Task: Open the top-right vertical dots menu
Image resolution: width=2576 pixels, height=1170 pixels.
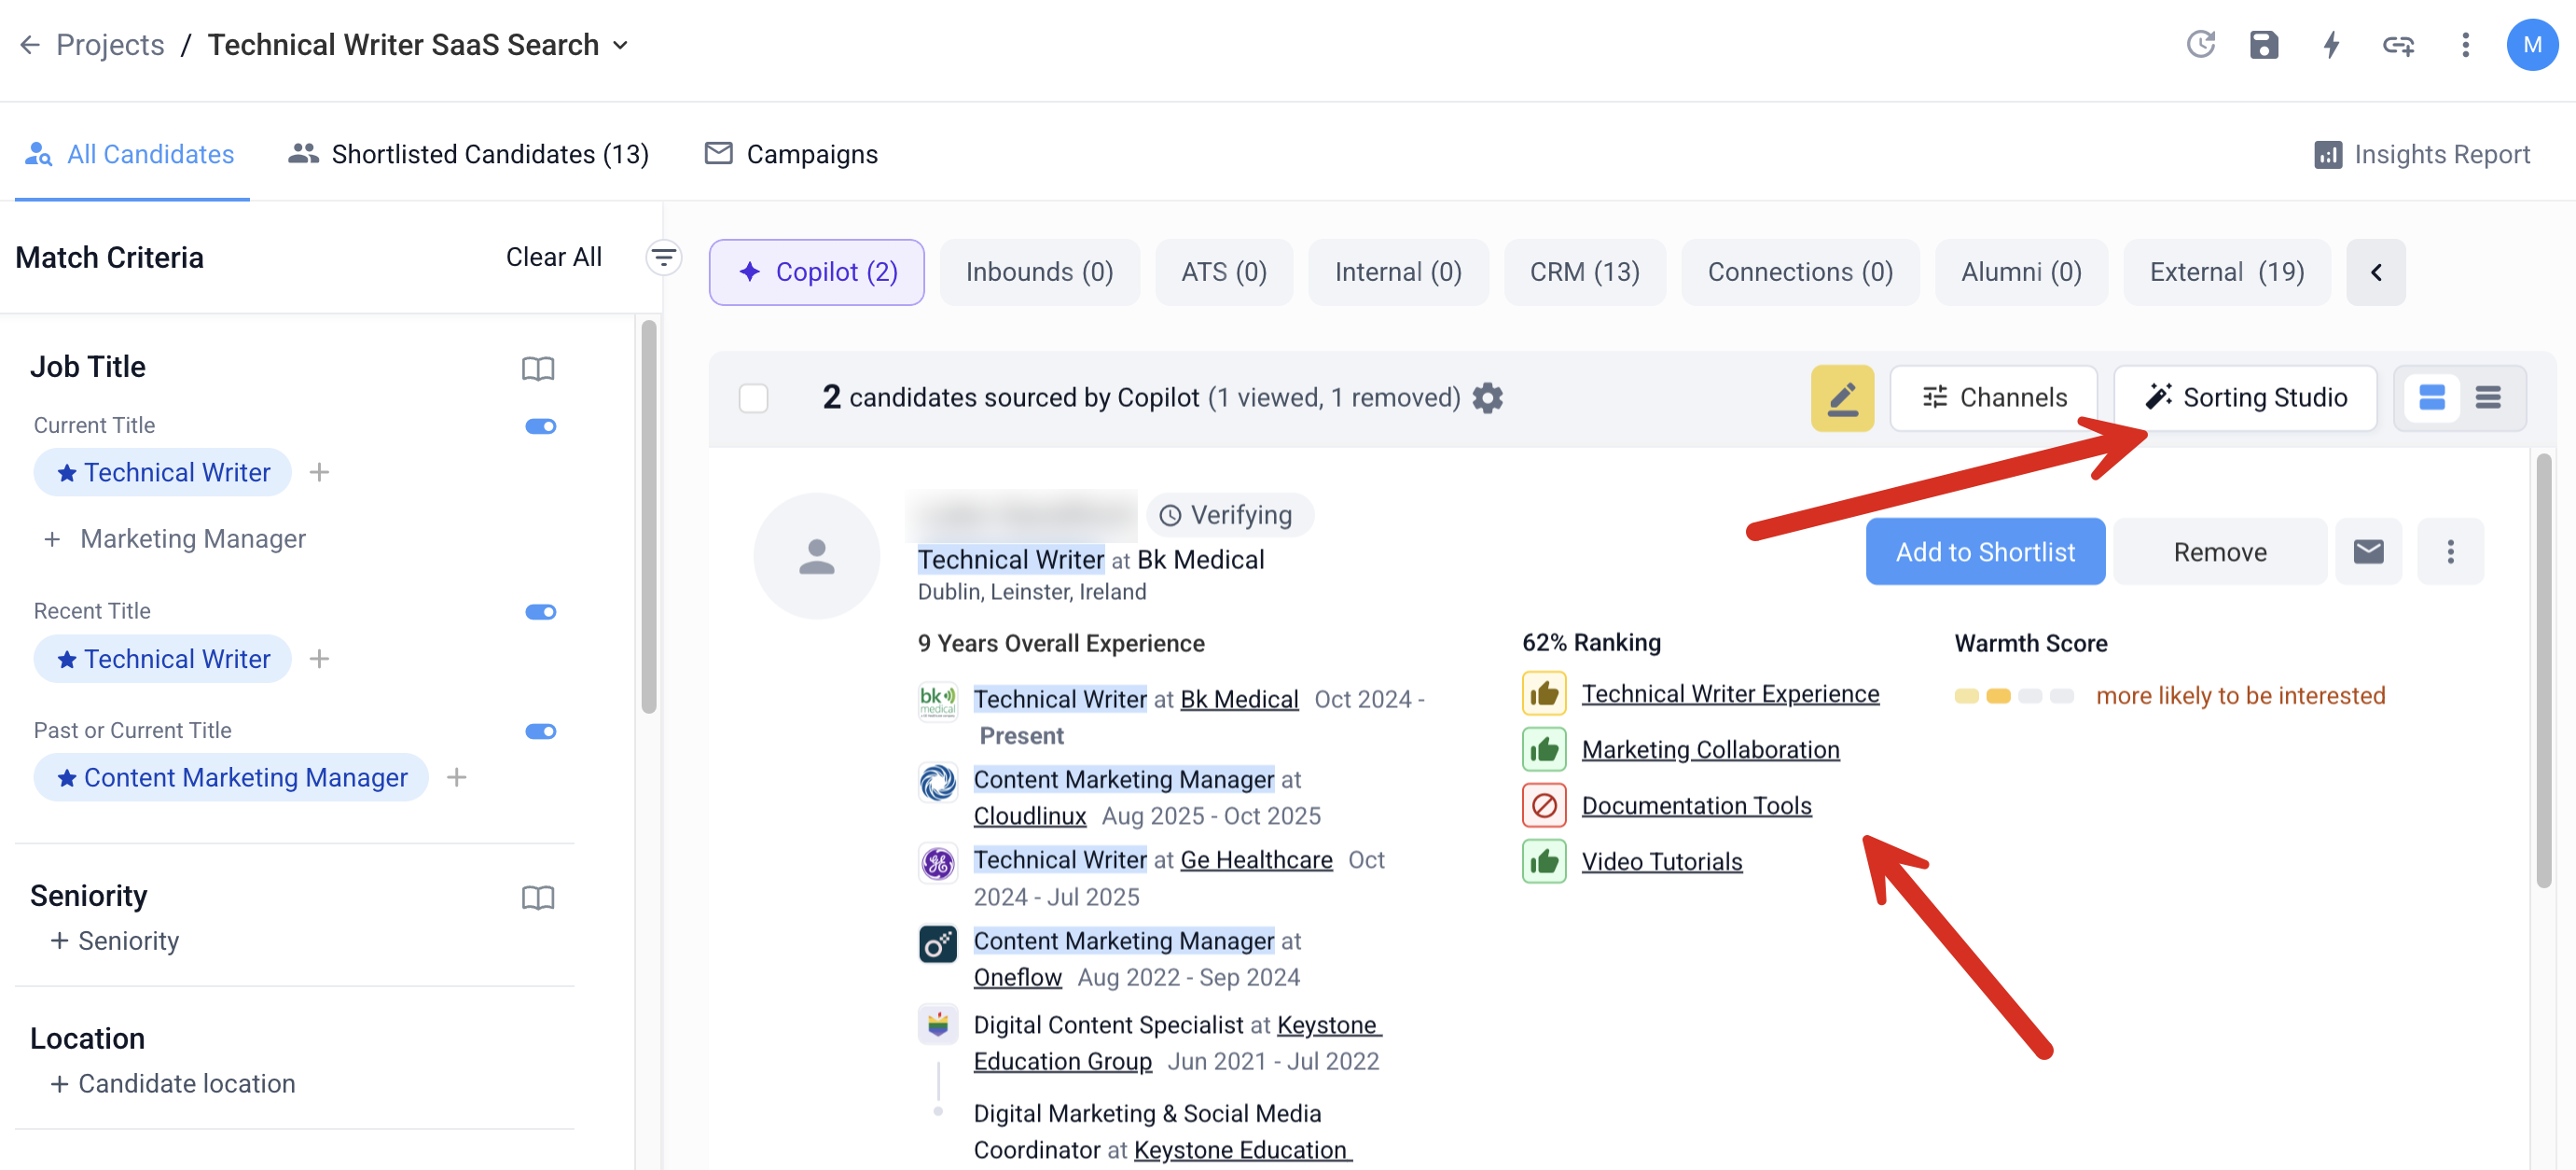Action: 2465,45
